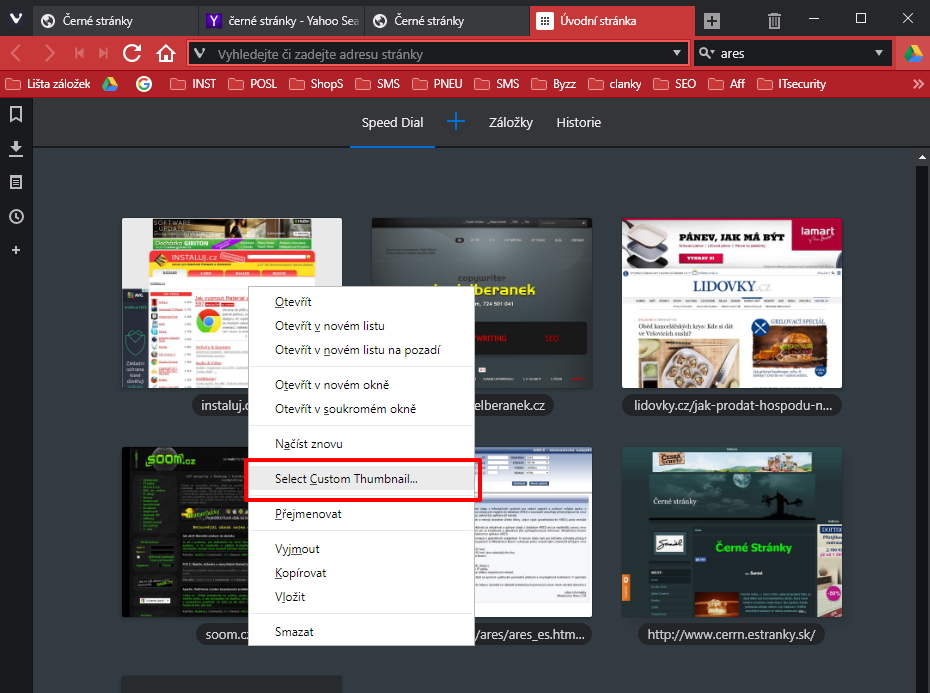The width and height of the screenshot is (930, 693).
Task: Open the Vivaldi main menu icon
Action: tap(16, 19)
